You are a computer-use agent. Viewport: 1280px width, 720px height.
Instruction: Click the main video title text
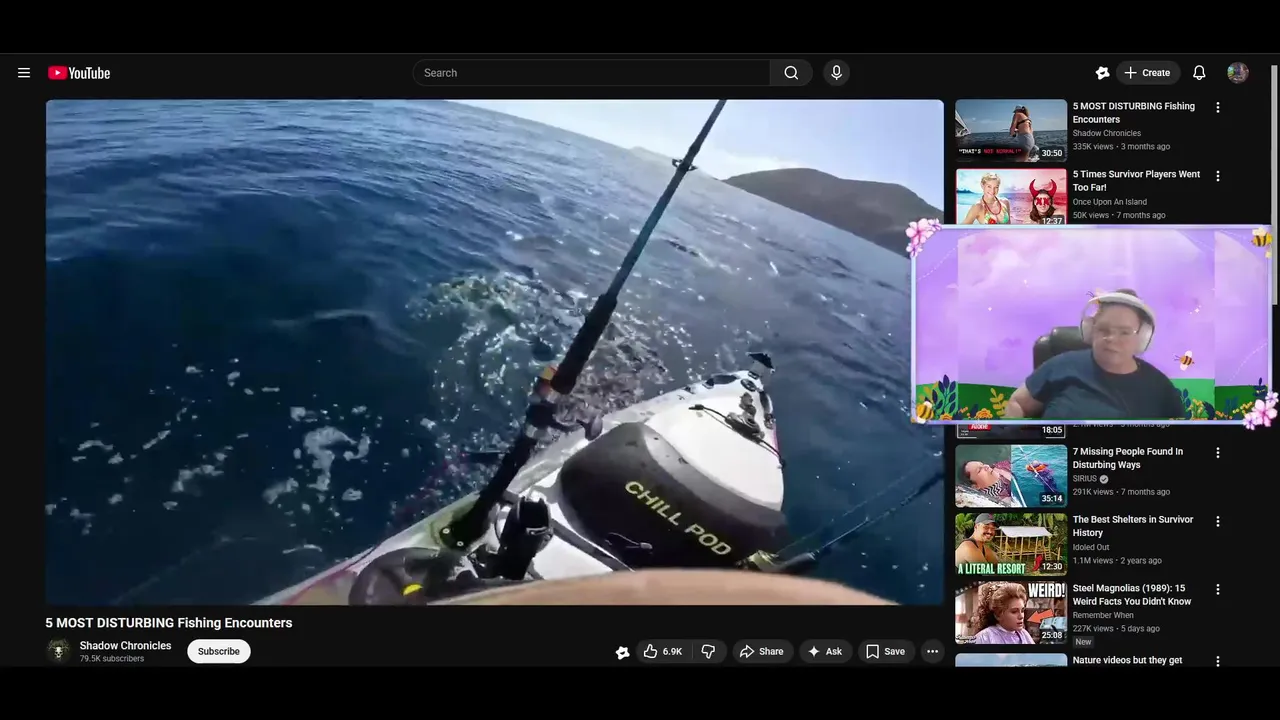point(169,623)
